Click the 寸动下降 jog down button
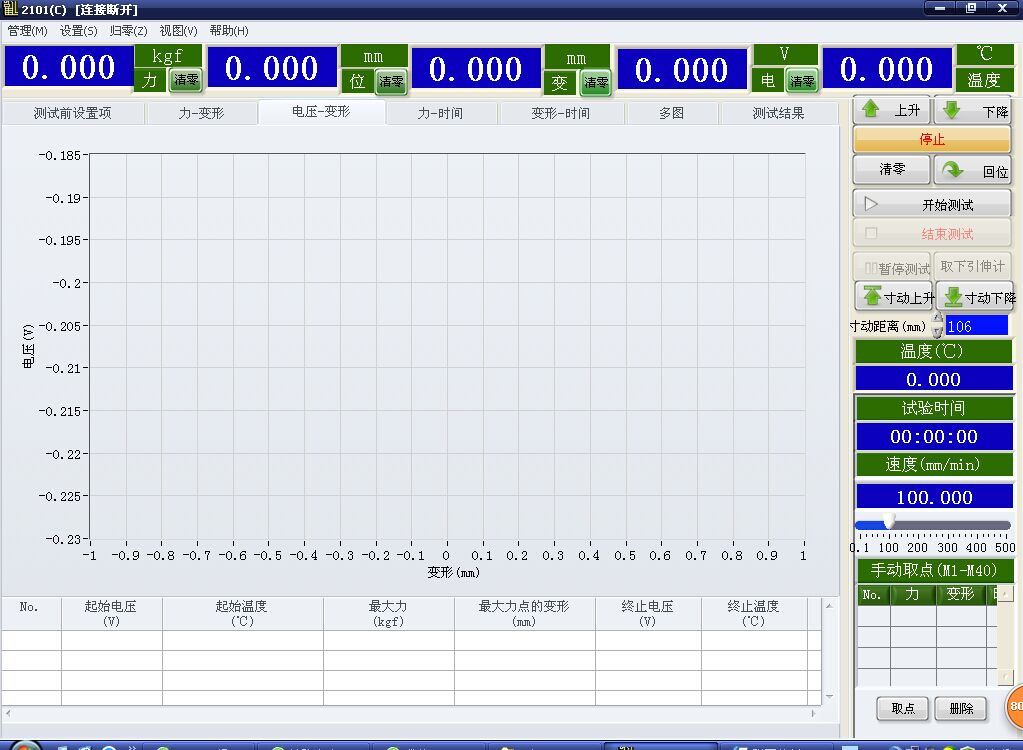This screenshot has width=1023, height=750. (x=975, y=297)
